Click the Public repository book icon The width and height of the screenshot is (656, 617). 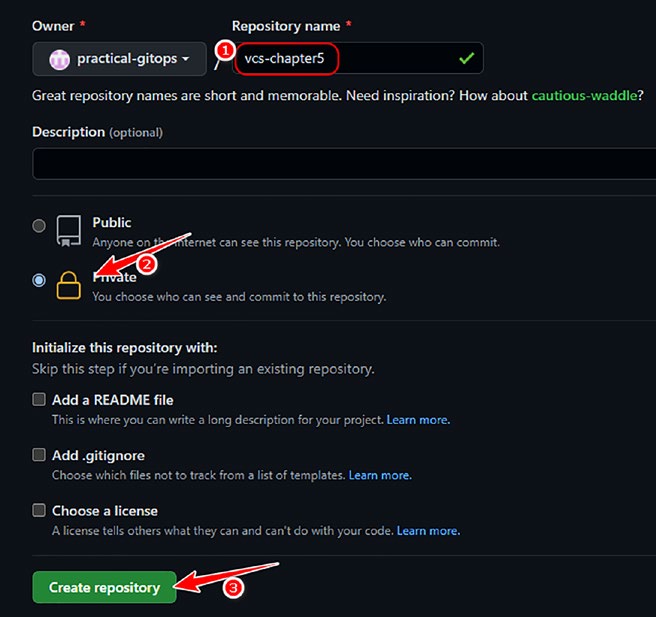[x=69, y=231]
